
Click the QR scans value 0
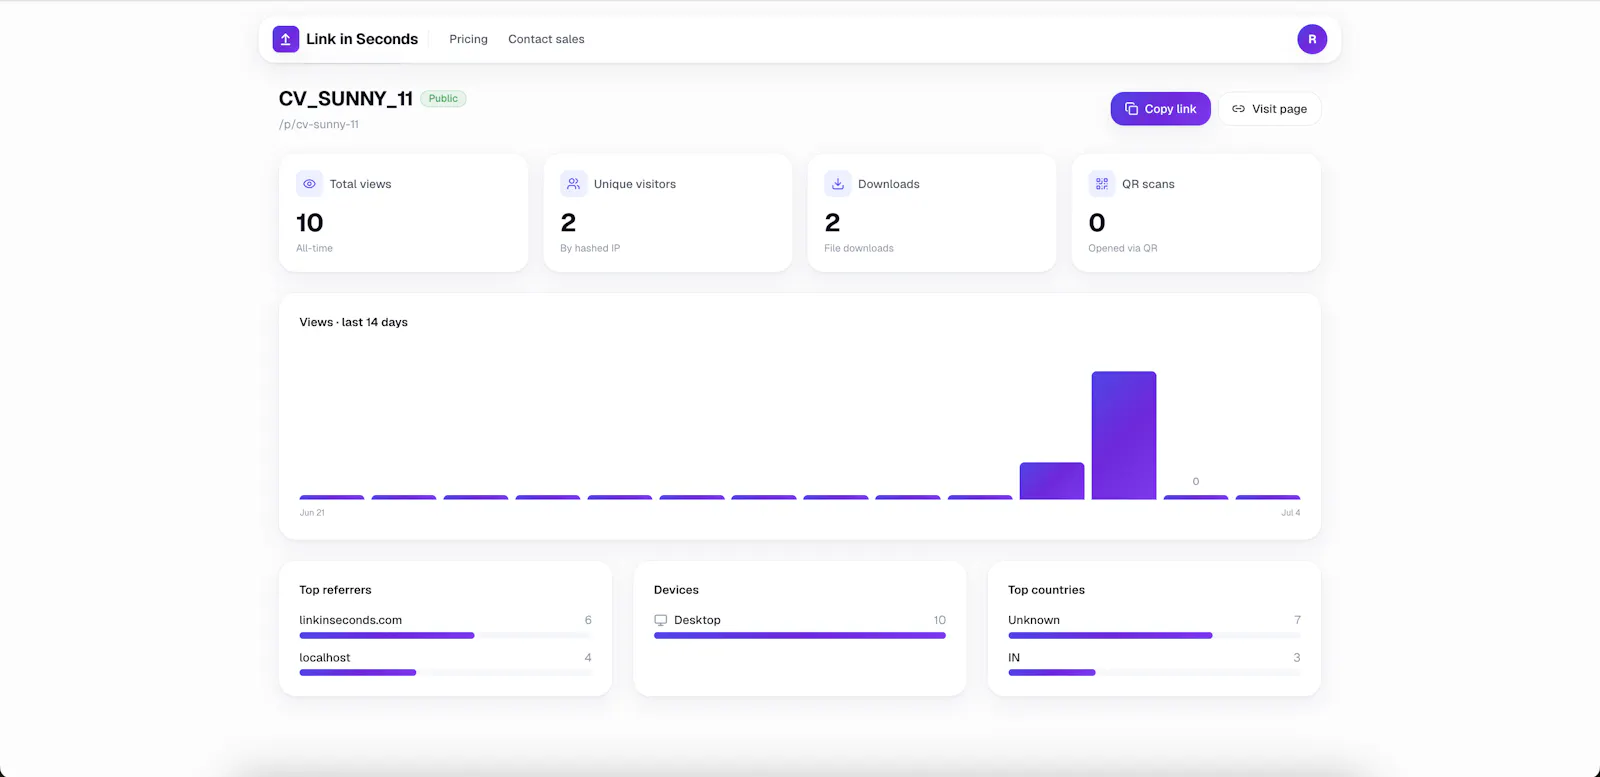[x=1097, y=222]
